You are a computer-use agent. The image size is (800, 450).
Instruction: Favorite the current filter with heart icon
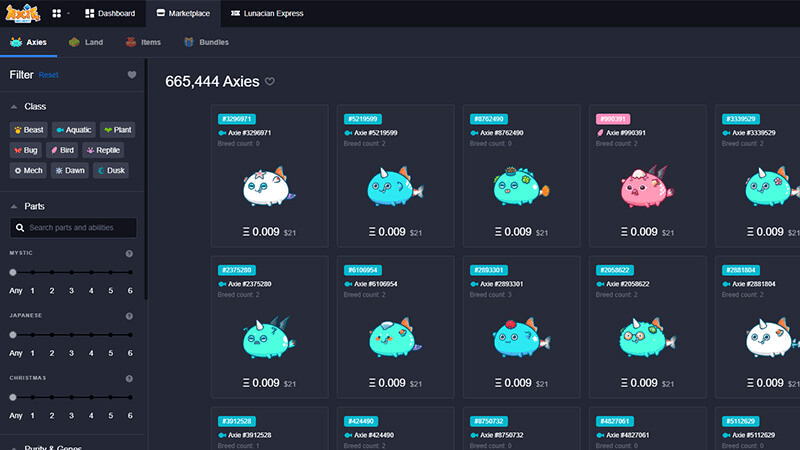[132, 75]
